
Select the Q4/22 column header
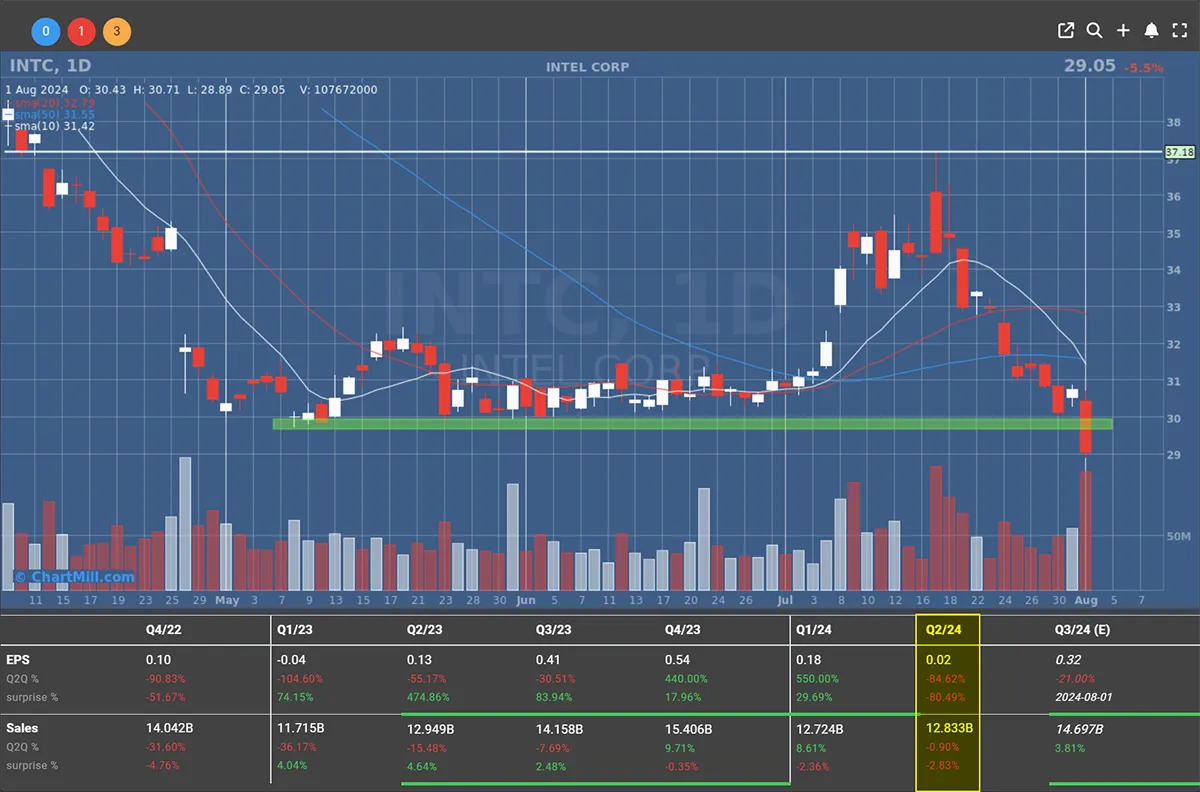[164, 631]
